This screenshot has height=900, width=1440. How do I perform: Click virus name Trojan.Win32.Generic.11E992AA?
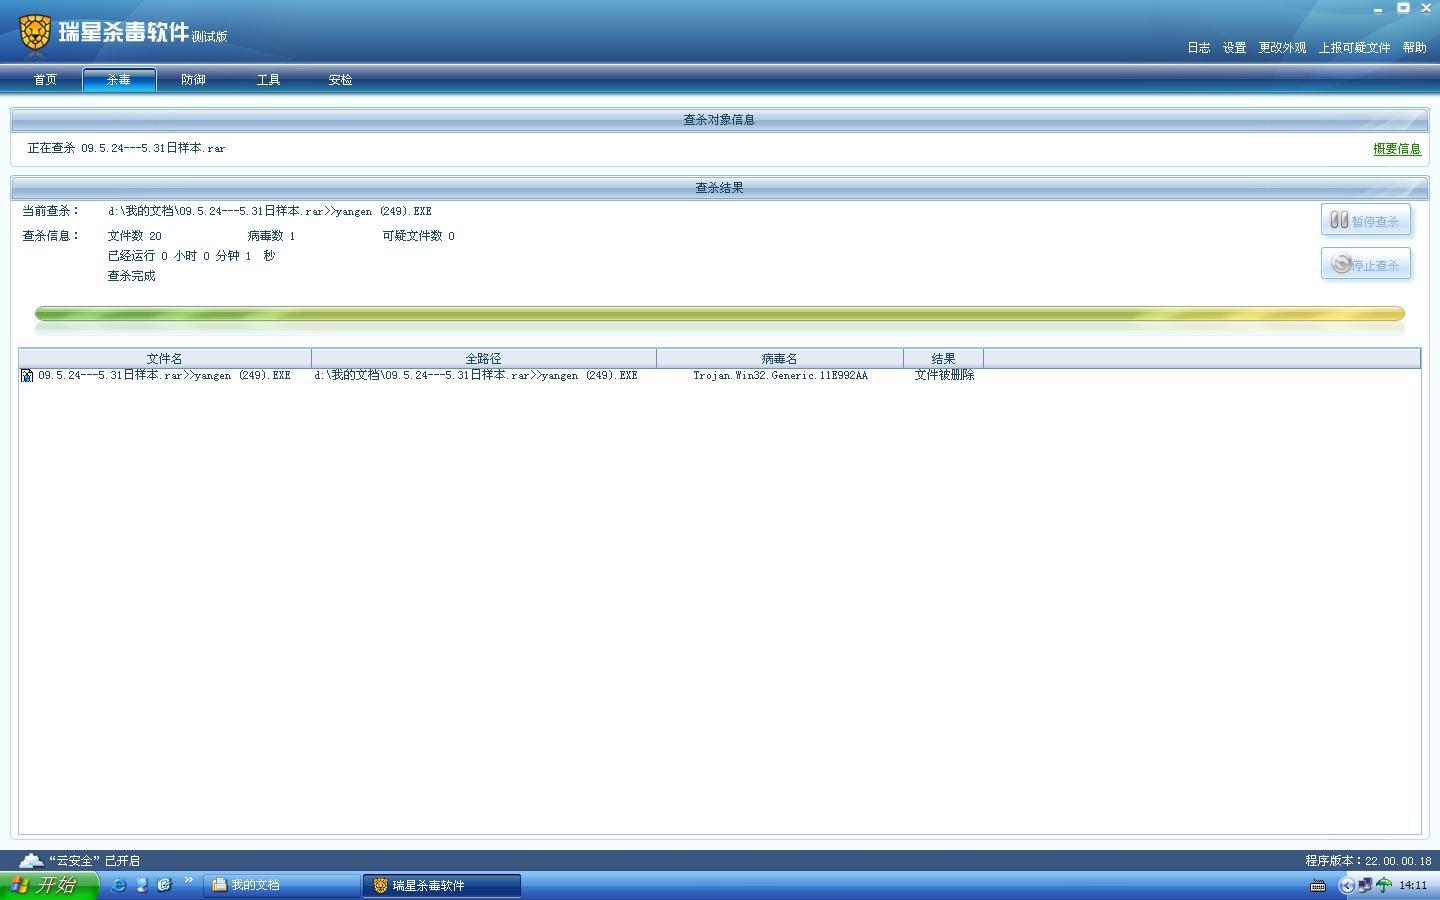pos(780,375)
